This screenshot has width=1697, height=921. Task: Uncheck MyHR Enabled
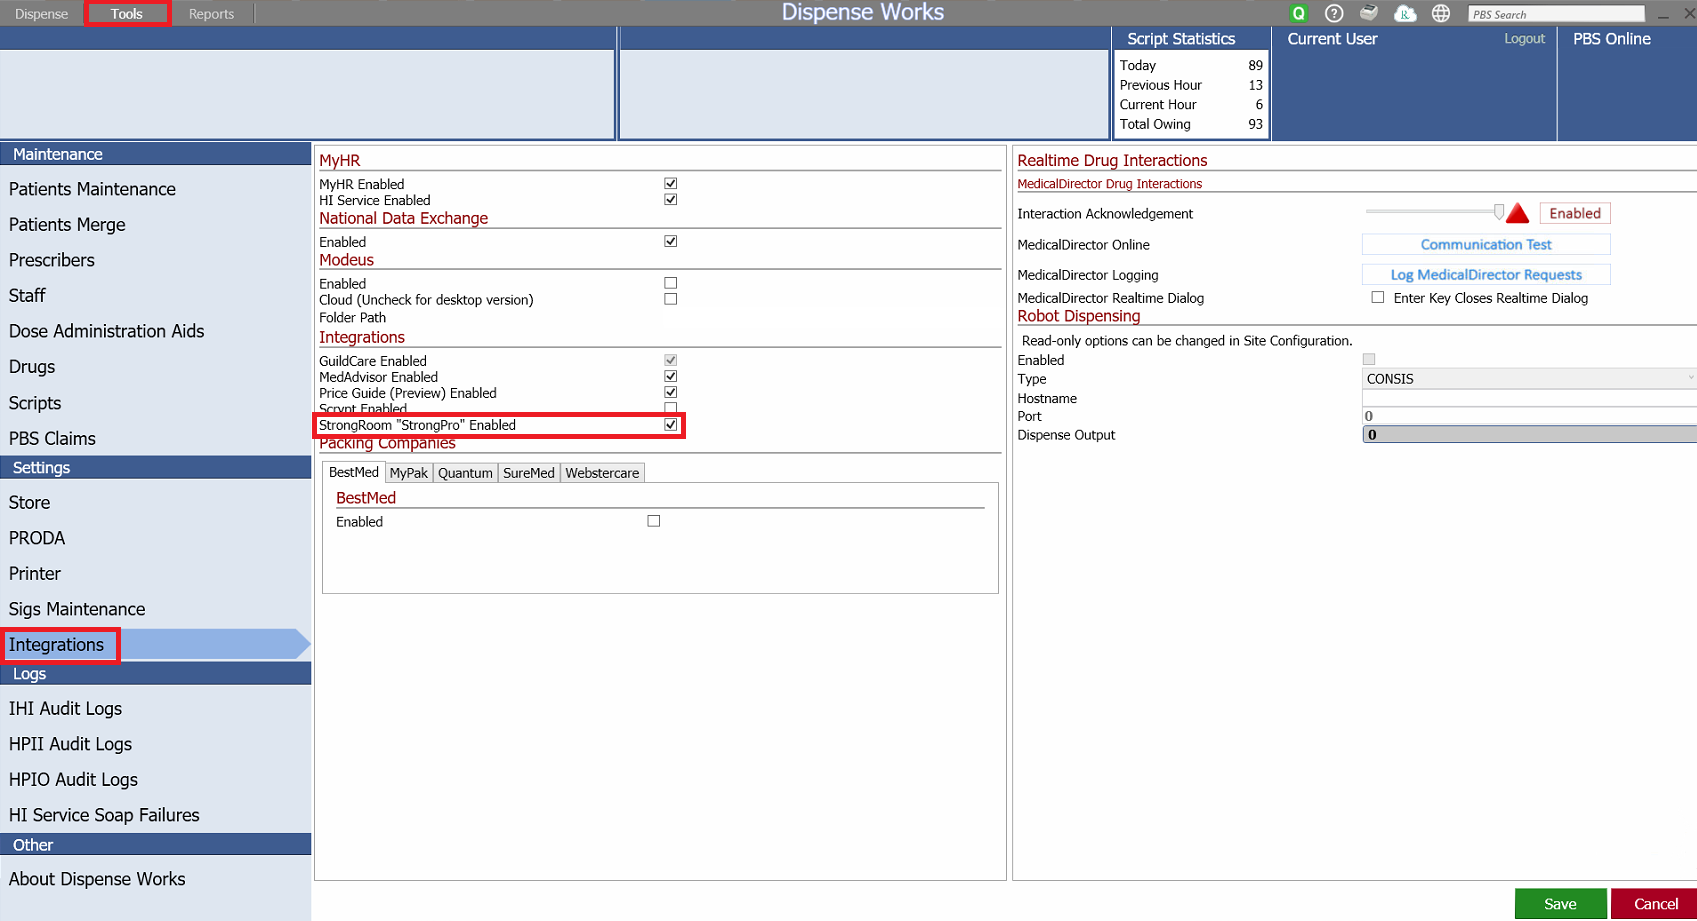[x=670, y=183]
